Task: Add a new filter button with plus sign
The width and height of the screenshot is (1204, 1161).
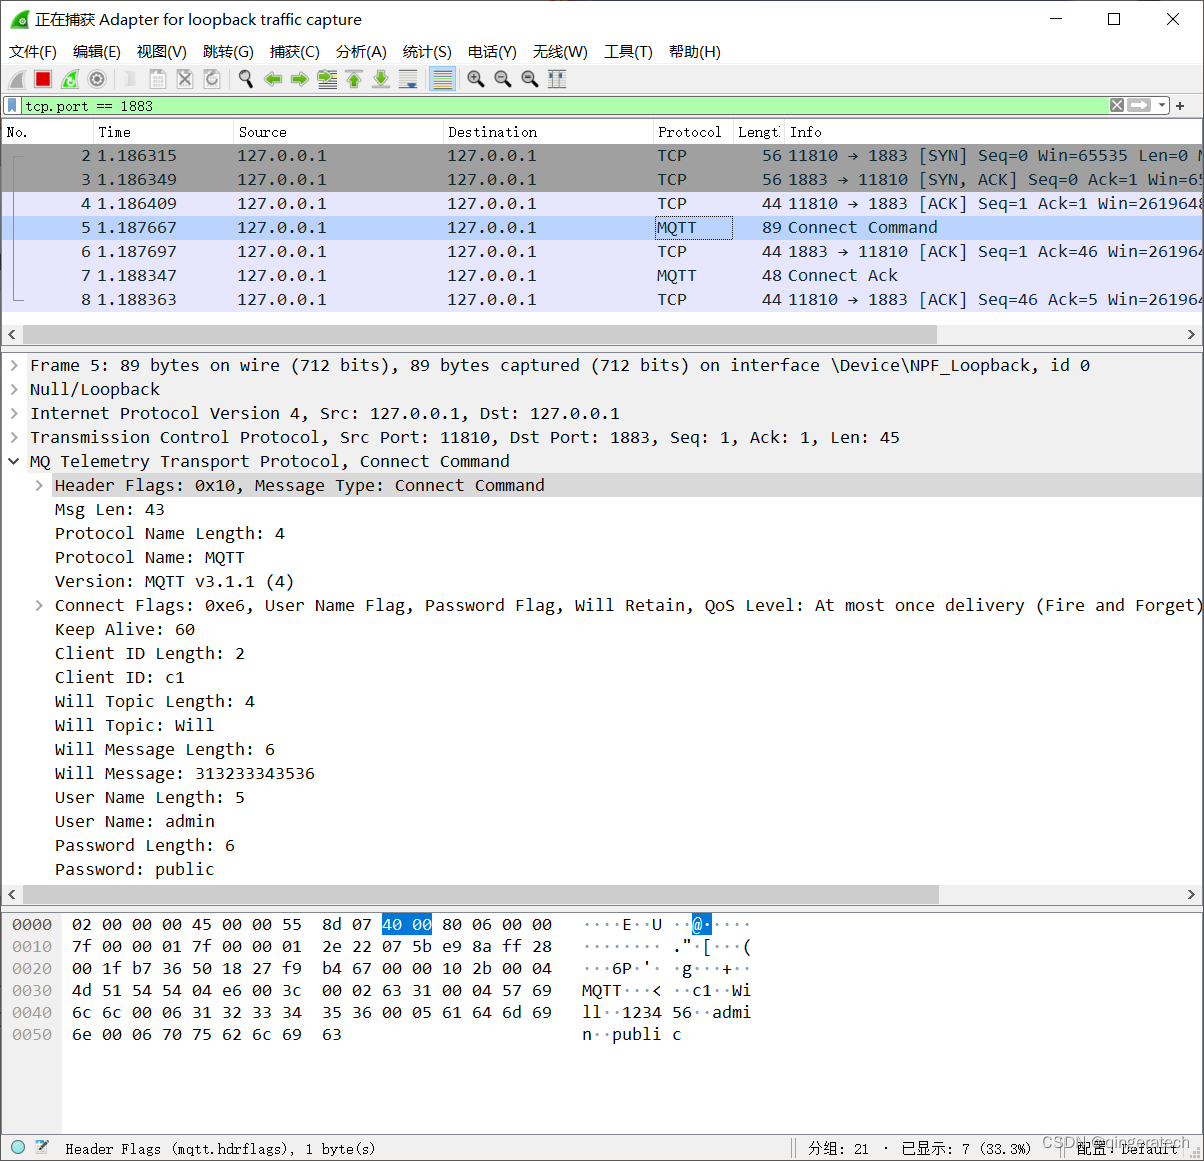Action: coord(1182,105)
